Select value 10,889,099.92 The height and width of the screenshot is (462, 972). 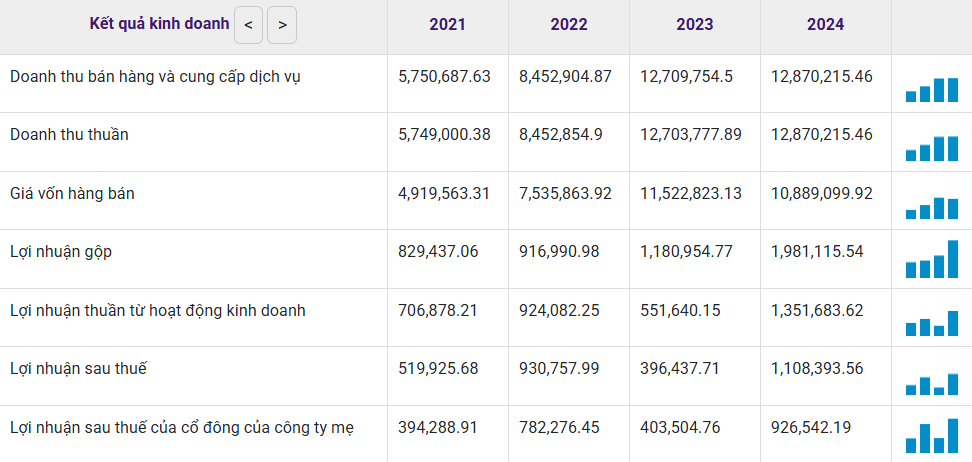822,193
